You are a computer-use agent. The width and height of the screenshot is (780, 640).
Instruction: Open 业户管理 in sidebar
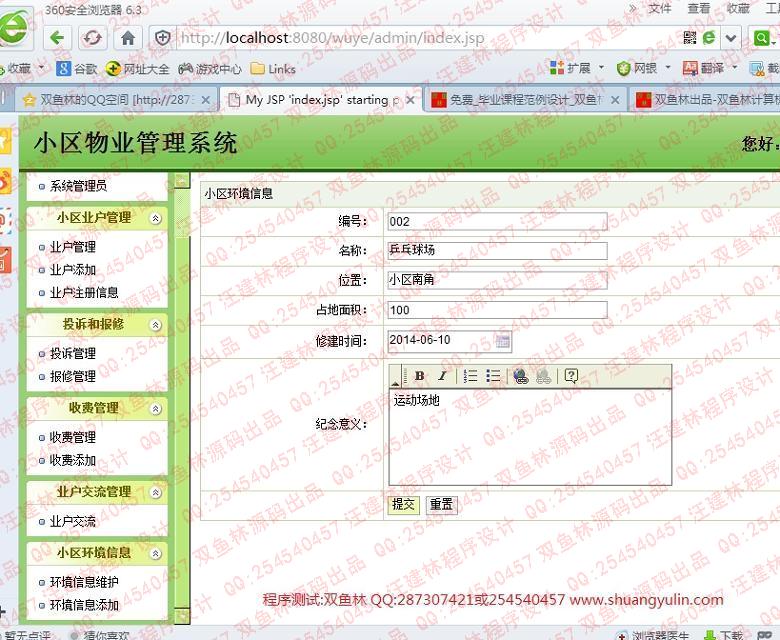73,247
